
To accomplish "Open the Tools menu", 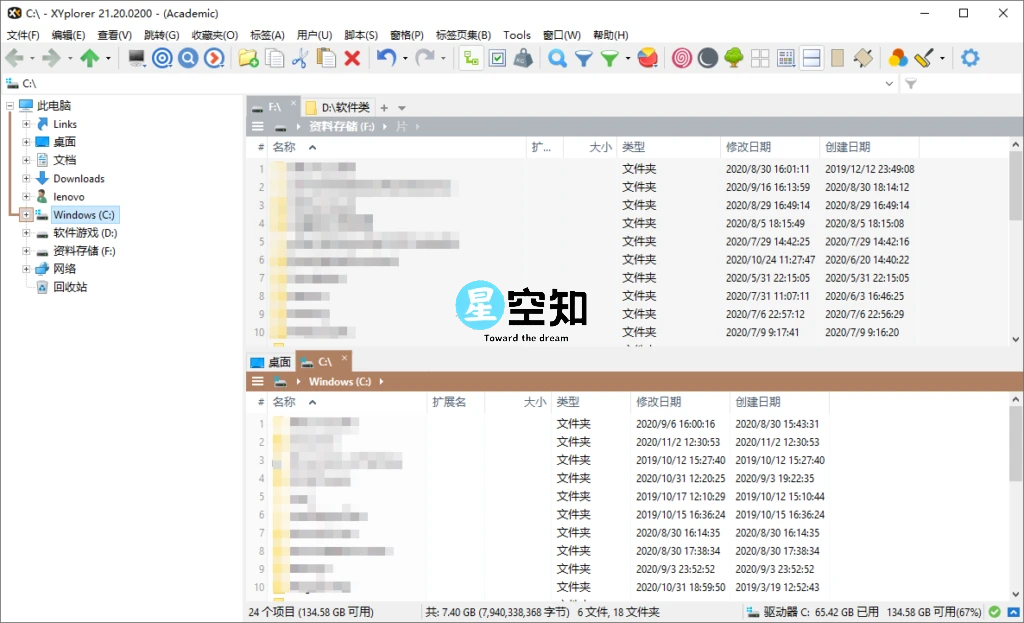I will pos(517,34).
